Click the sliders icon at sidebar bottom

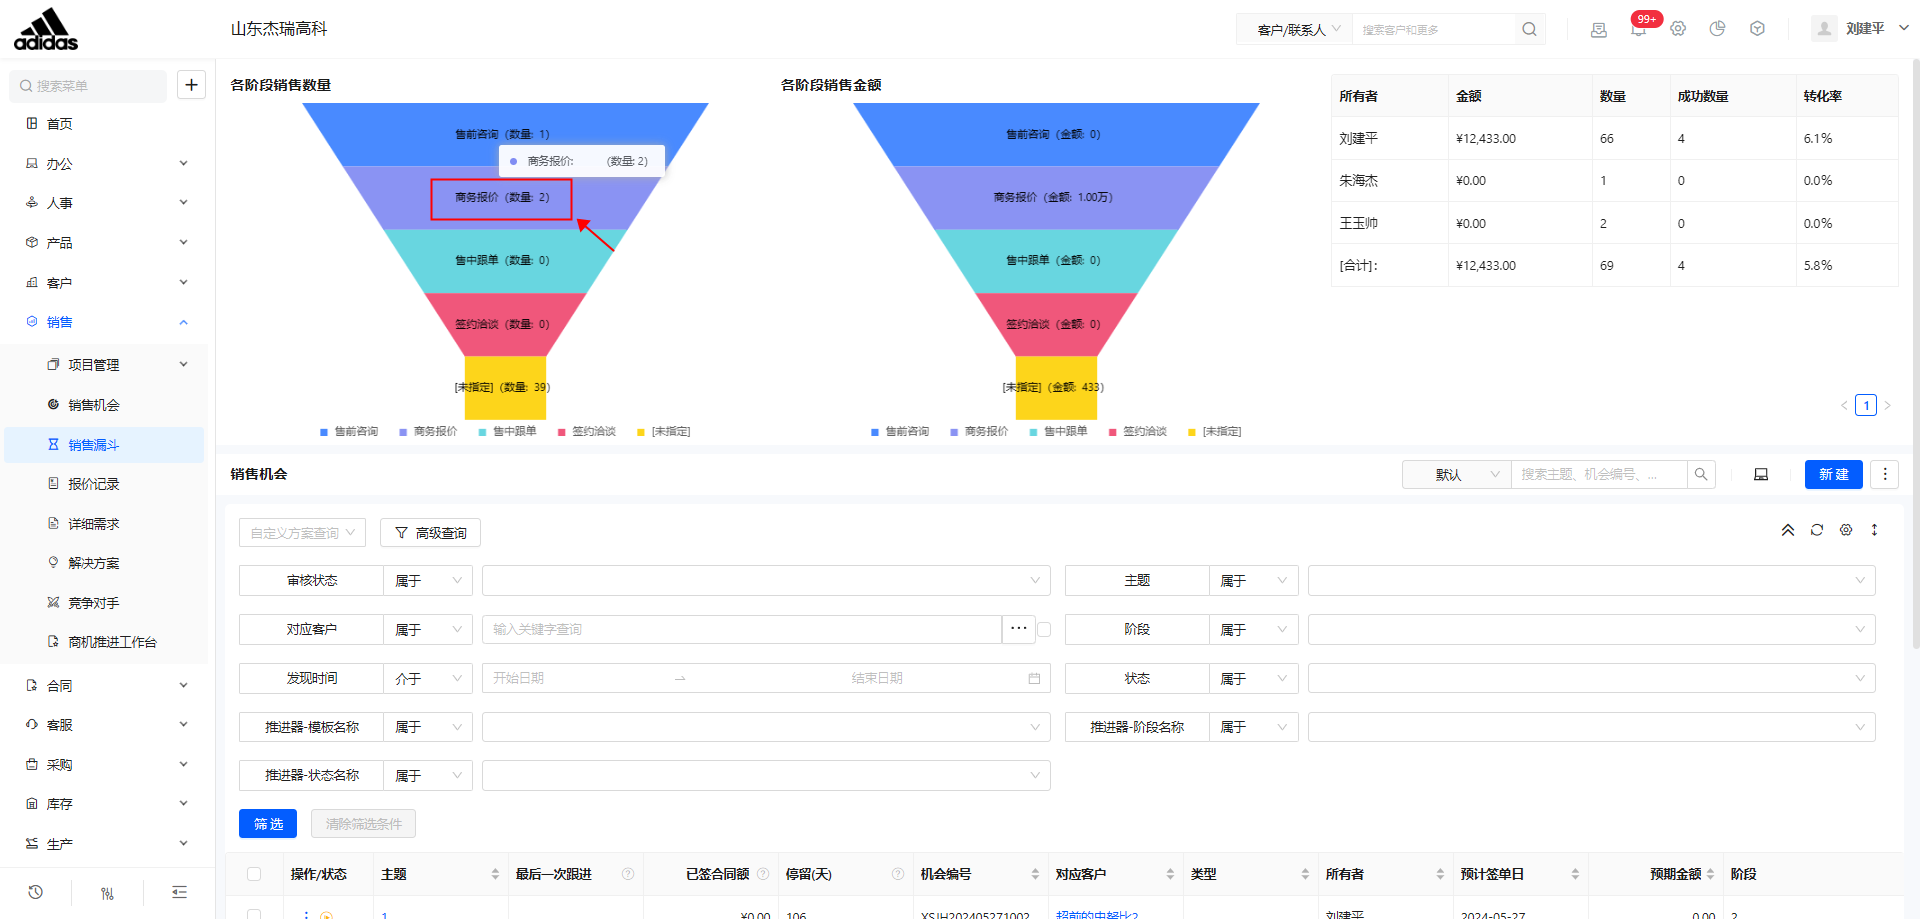[107, 893]
